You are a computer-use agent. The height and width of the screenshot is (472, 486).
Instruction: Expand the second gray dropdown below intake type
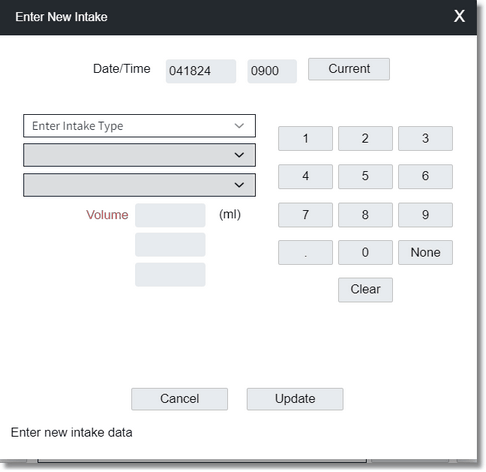coord(139,155)
